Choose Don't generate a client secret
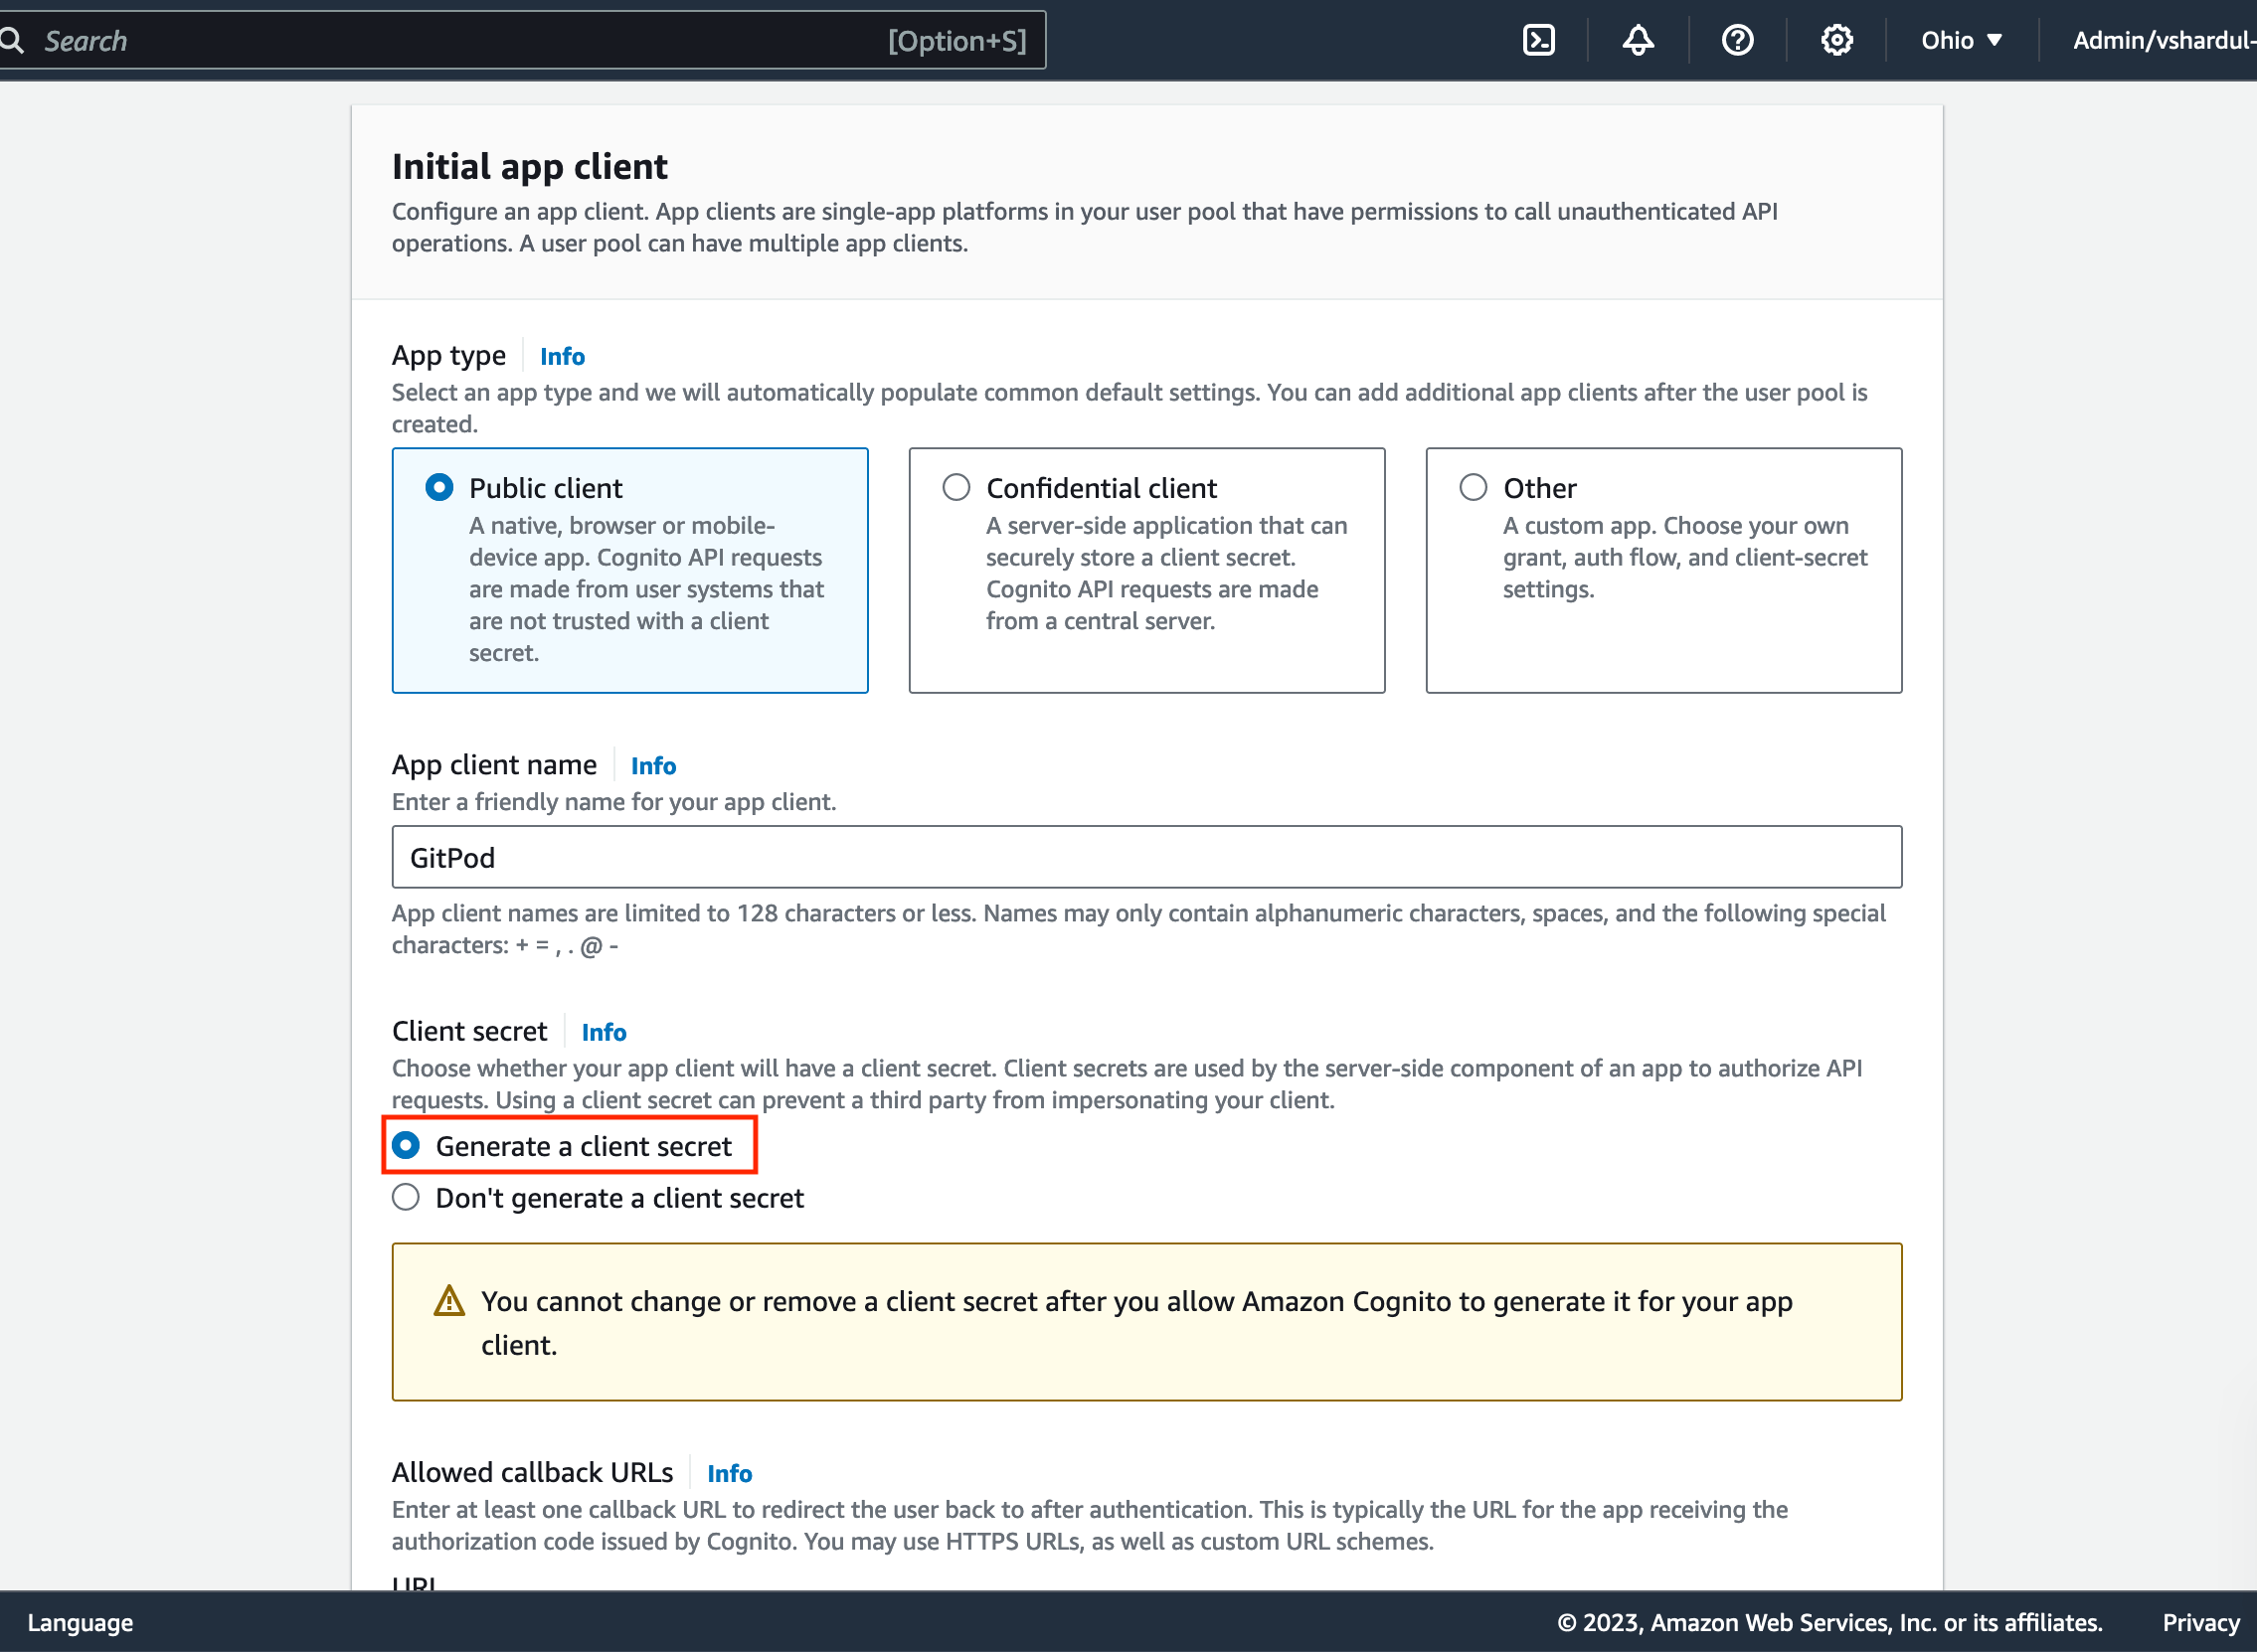Image resolution: width=2257 pixels, height=1652 pixels. [405, 1197]
